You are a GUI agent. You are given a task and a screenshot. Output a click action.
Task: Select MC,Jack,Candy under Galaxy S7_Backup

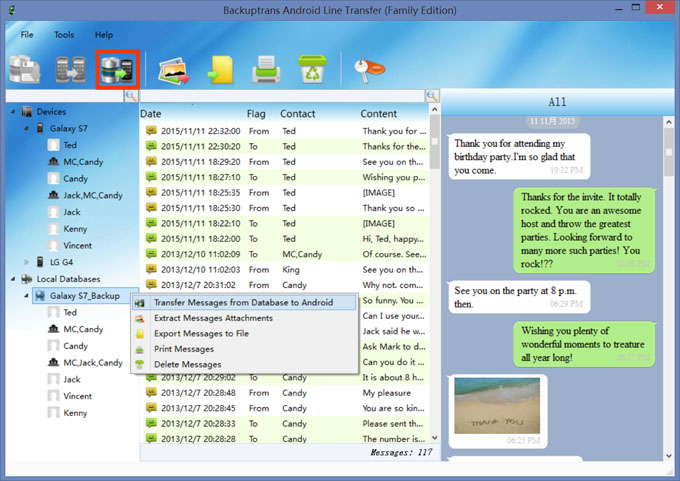coord(93,363)
